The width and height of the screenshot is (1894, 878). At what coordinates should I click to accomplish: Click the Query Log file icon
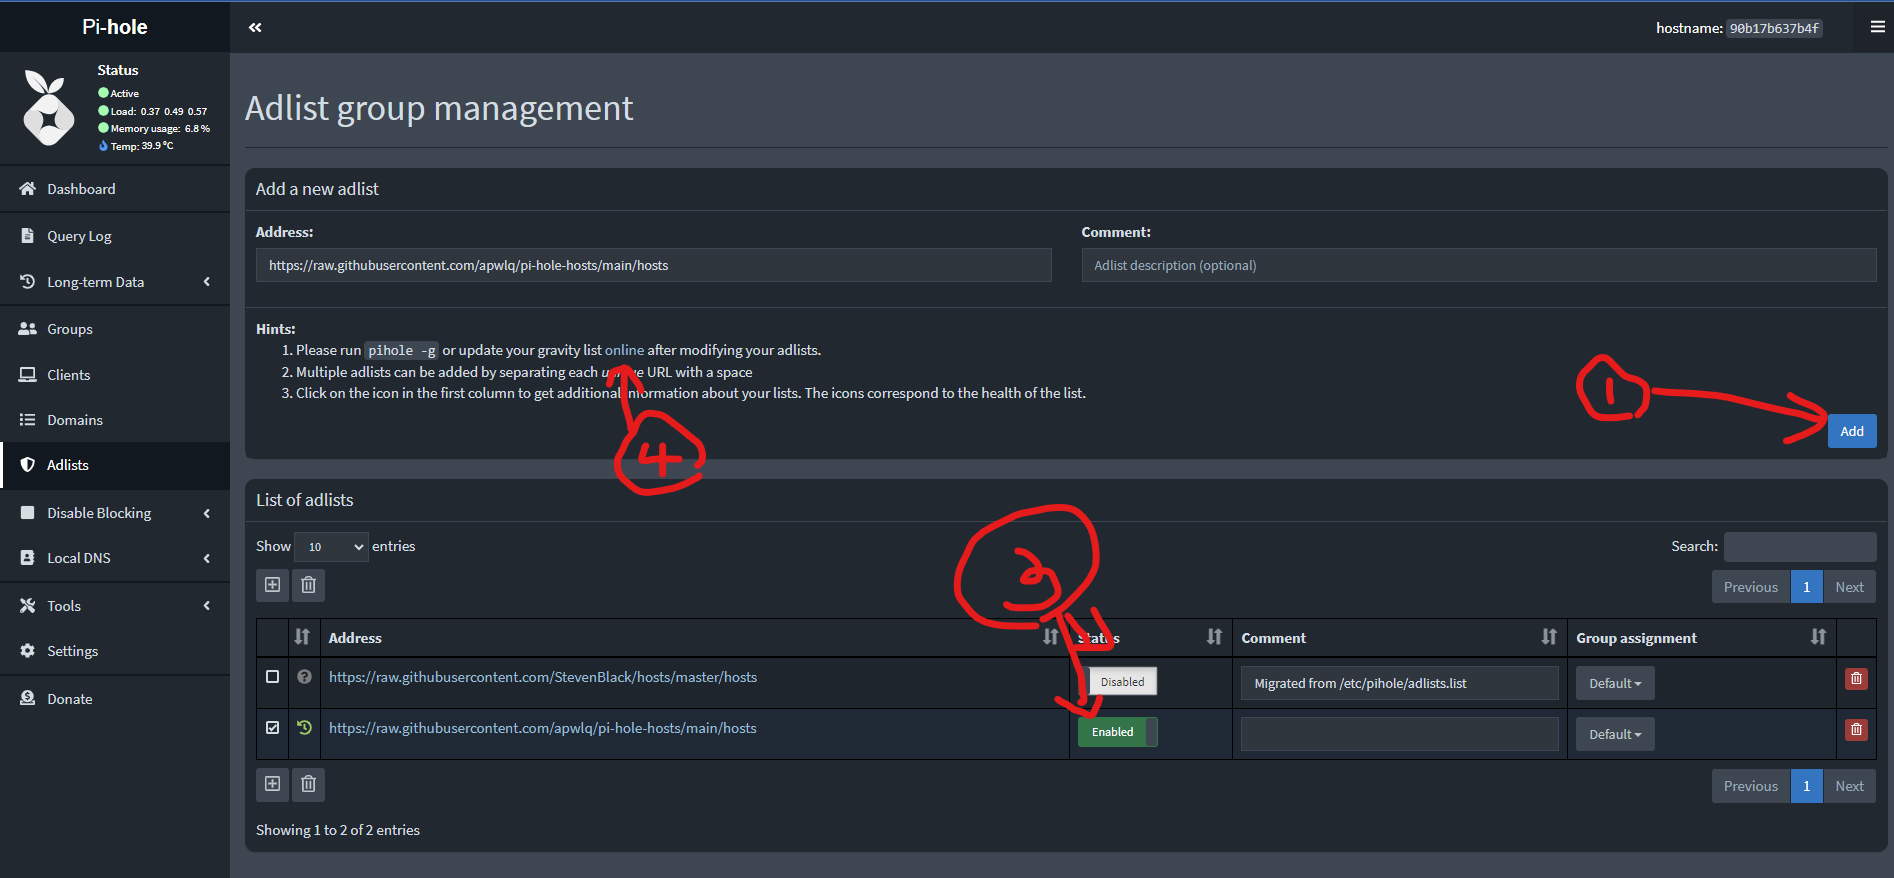(x=28, y=236)
